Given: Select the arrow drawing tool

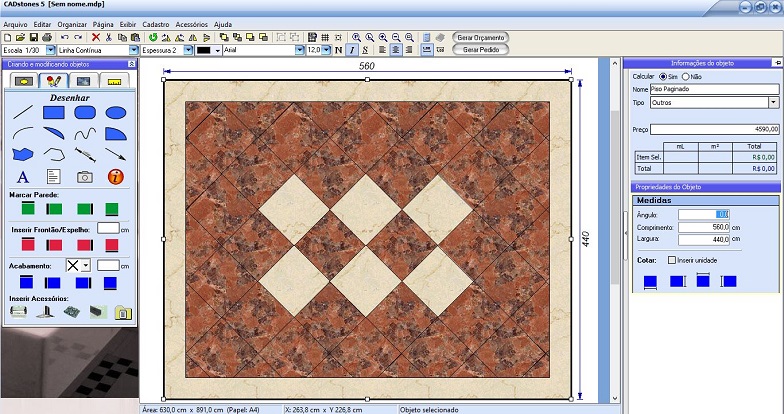Looking at the screenshot, I should click(x=116, y=154).
